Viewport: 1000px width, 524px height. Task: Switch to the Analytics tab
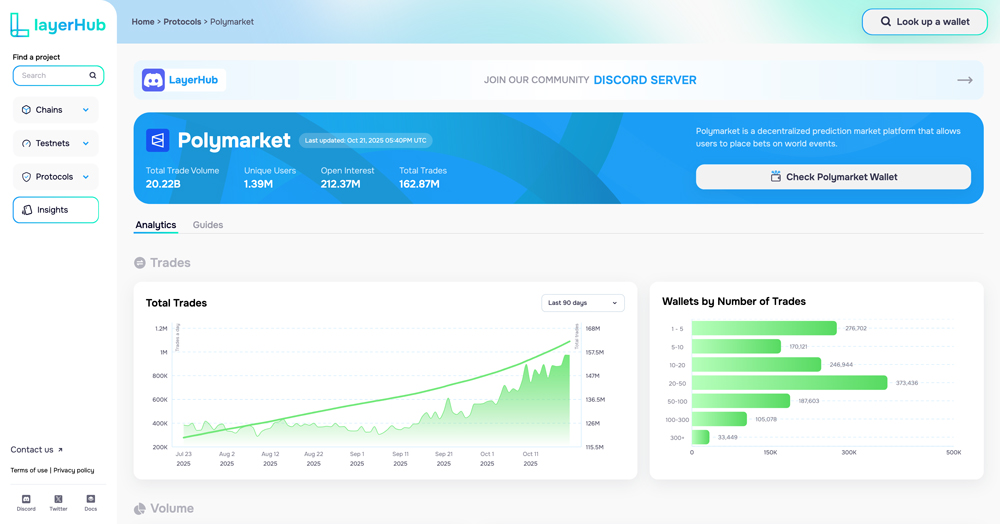(x=156, y=225)
